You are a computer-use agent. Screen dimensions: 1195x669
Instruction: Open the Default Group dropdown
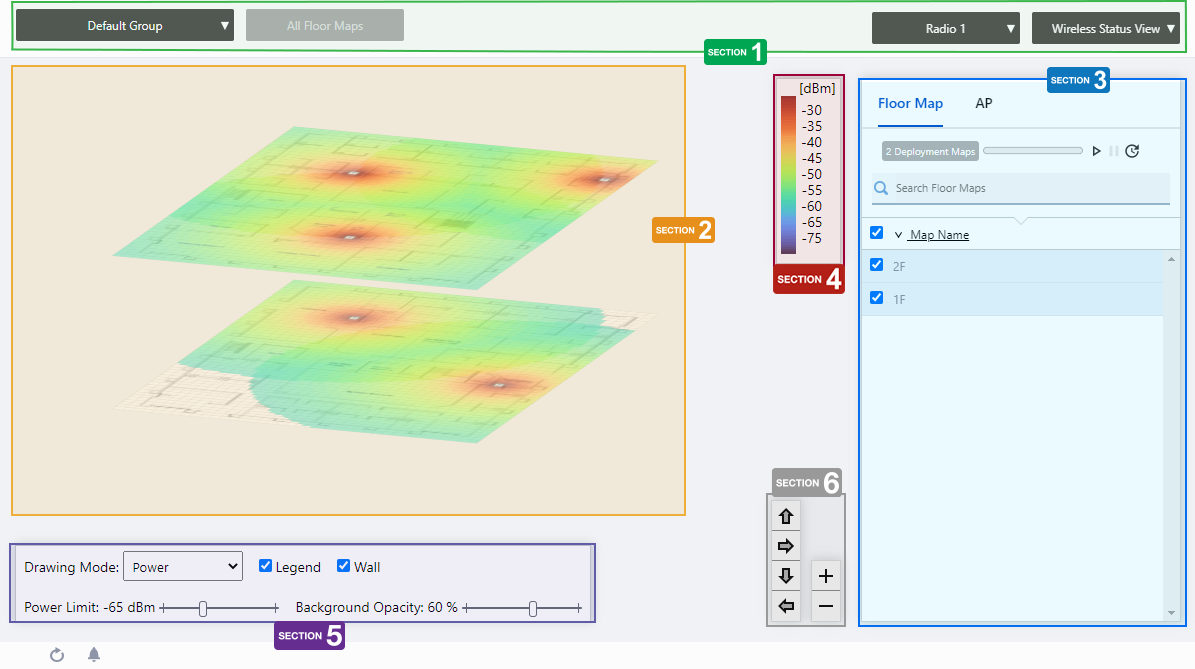point(125,26)
